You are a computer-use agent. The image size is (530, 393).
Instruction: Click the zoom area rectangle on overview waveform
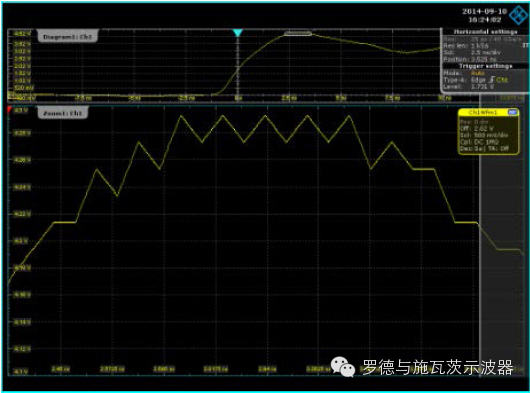297,33
